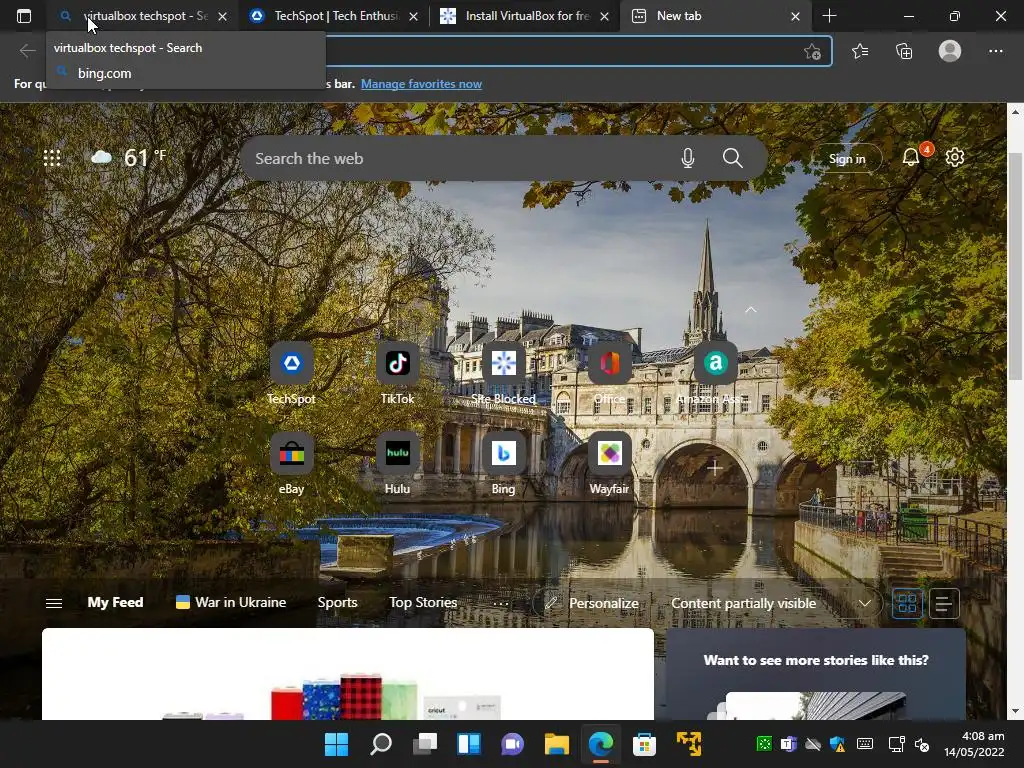Image resolution: width=1024 pixels, height=768 pixels.
Task: Close the Install VirtualBox tab
Action: (604, 16)
